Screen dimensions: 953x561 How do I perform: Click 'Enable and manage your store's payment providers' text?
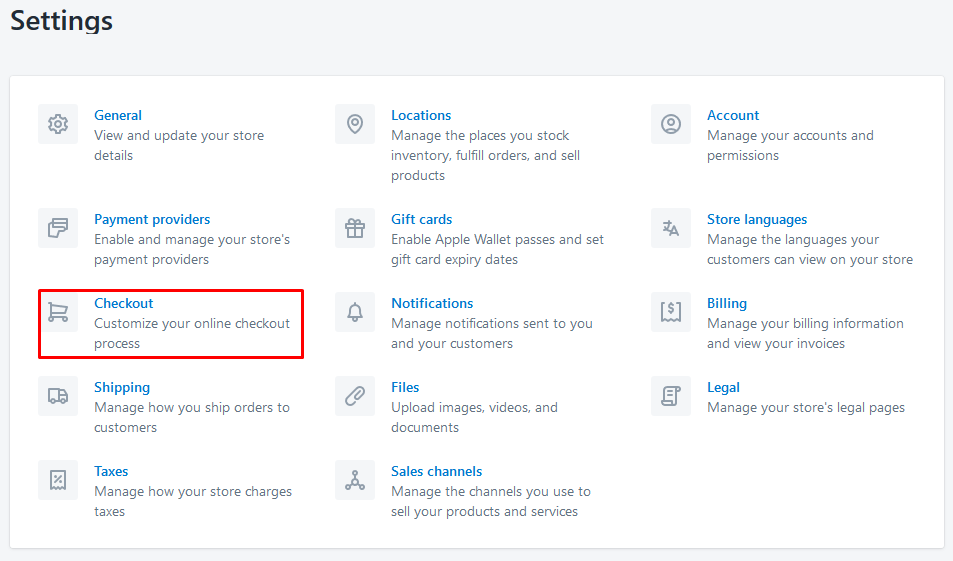click(x=192, y=249)
